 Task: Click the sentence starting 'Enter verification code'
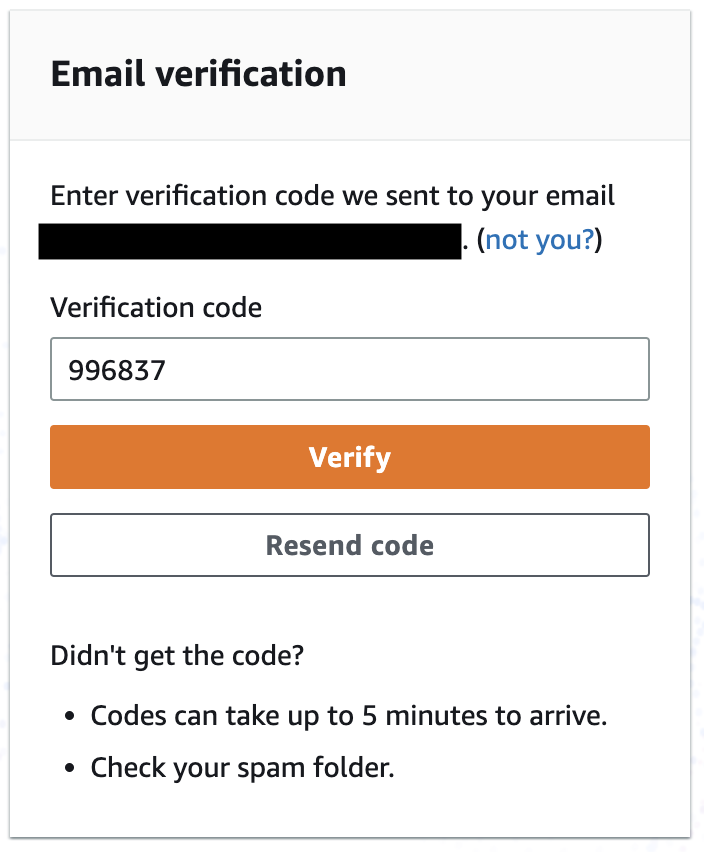[332, 195]
